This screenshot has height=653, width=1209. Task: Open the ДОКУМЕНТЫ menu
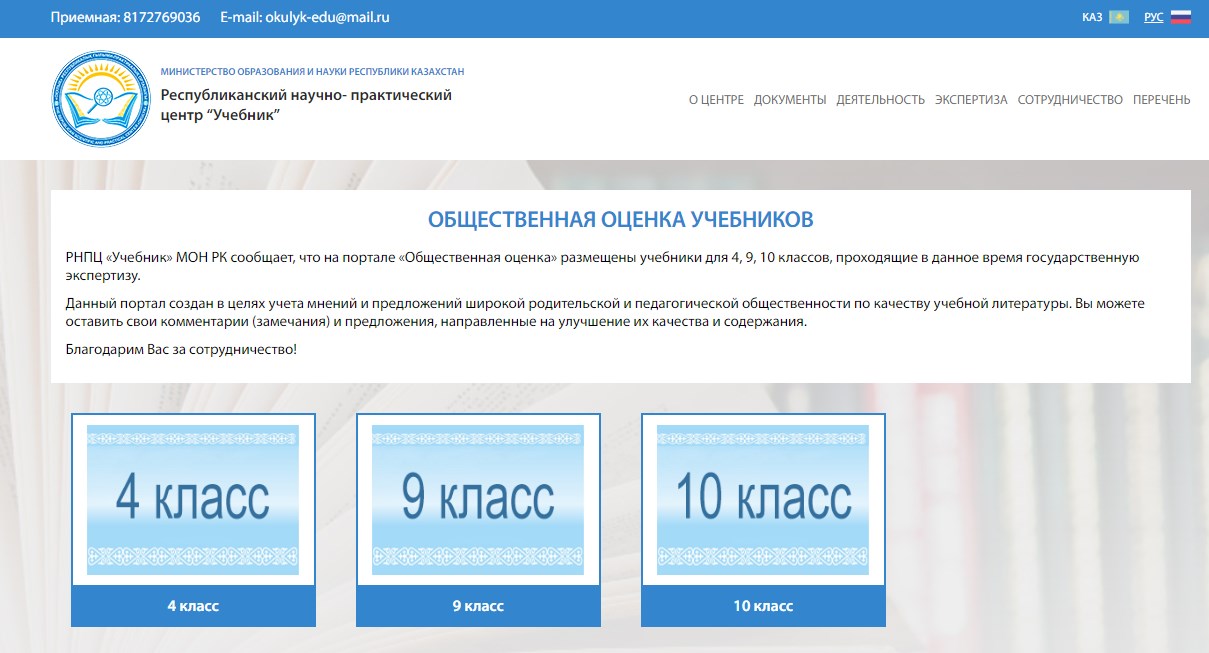coord(790,100)
